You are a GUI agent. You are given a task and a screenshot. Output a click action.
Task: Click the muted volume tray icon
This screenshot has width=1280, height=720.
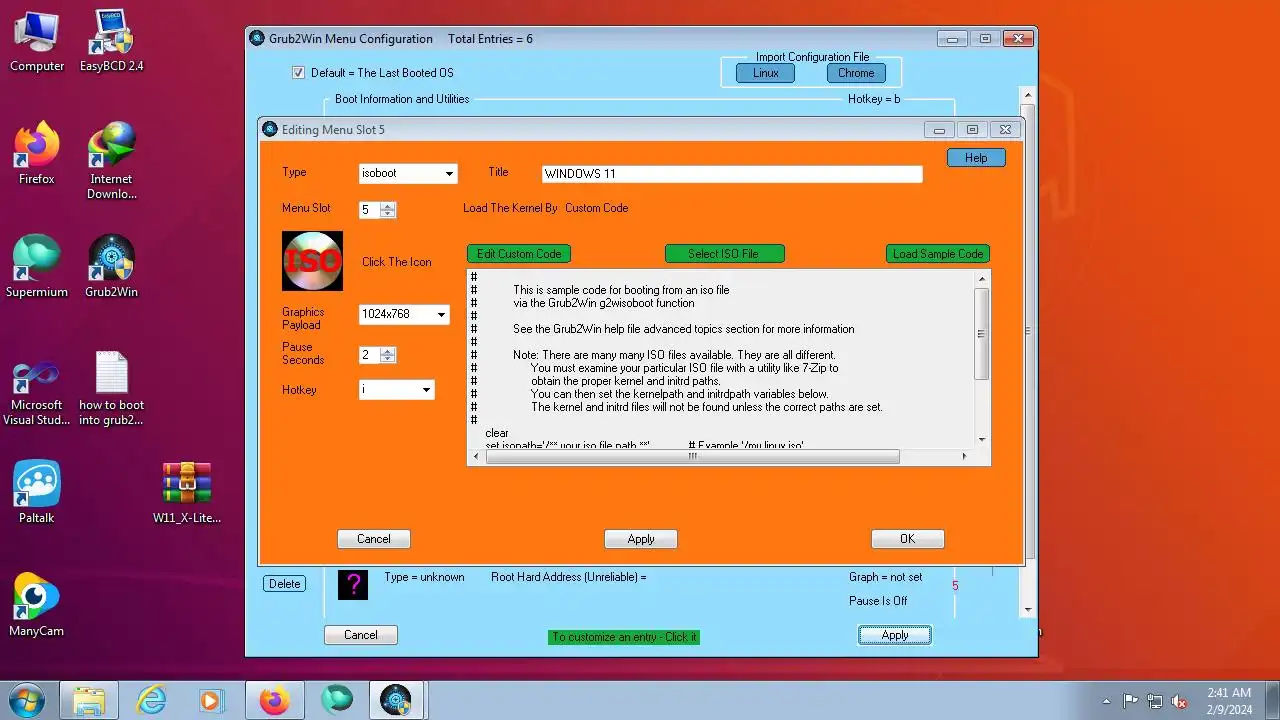[x=1180, y=701]
